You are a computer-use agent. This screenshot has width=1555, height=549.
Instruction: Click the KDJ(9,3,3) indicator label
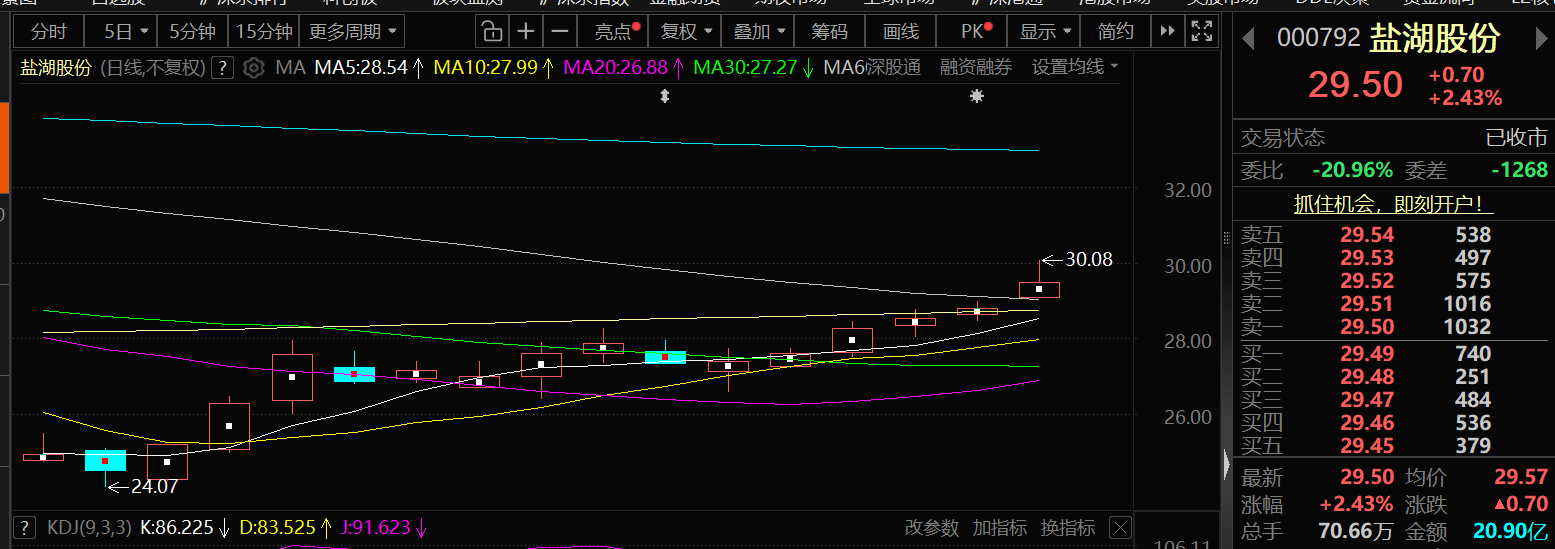pos(88,527)
